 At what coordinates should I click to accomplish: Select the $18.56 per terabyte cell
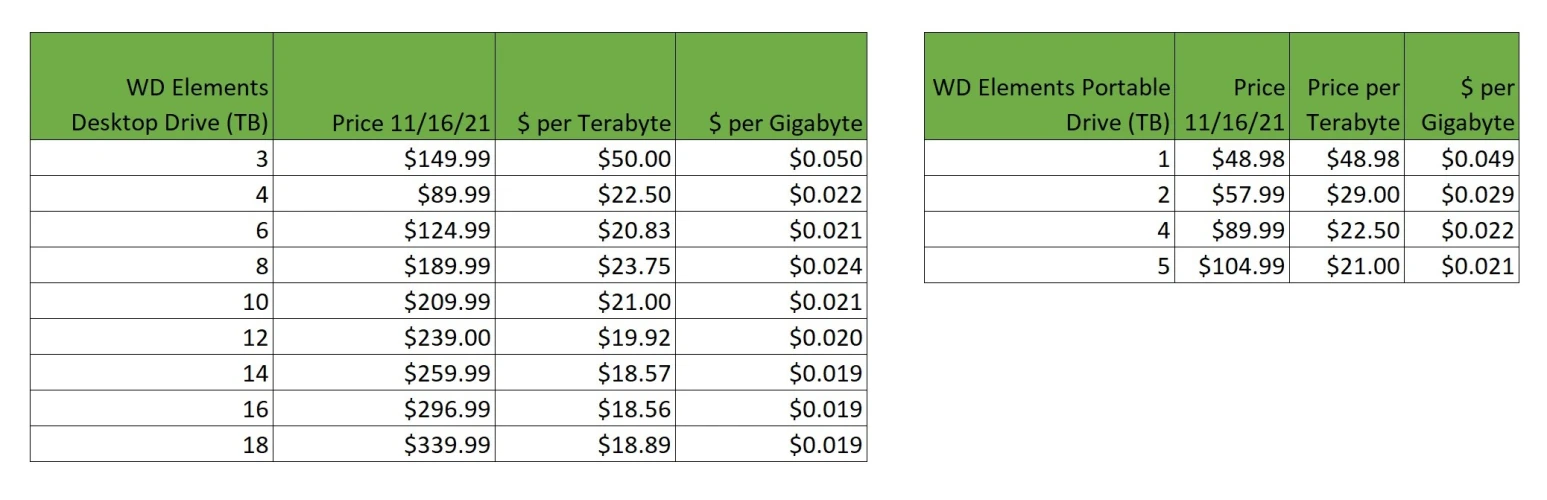pos(634,409)
